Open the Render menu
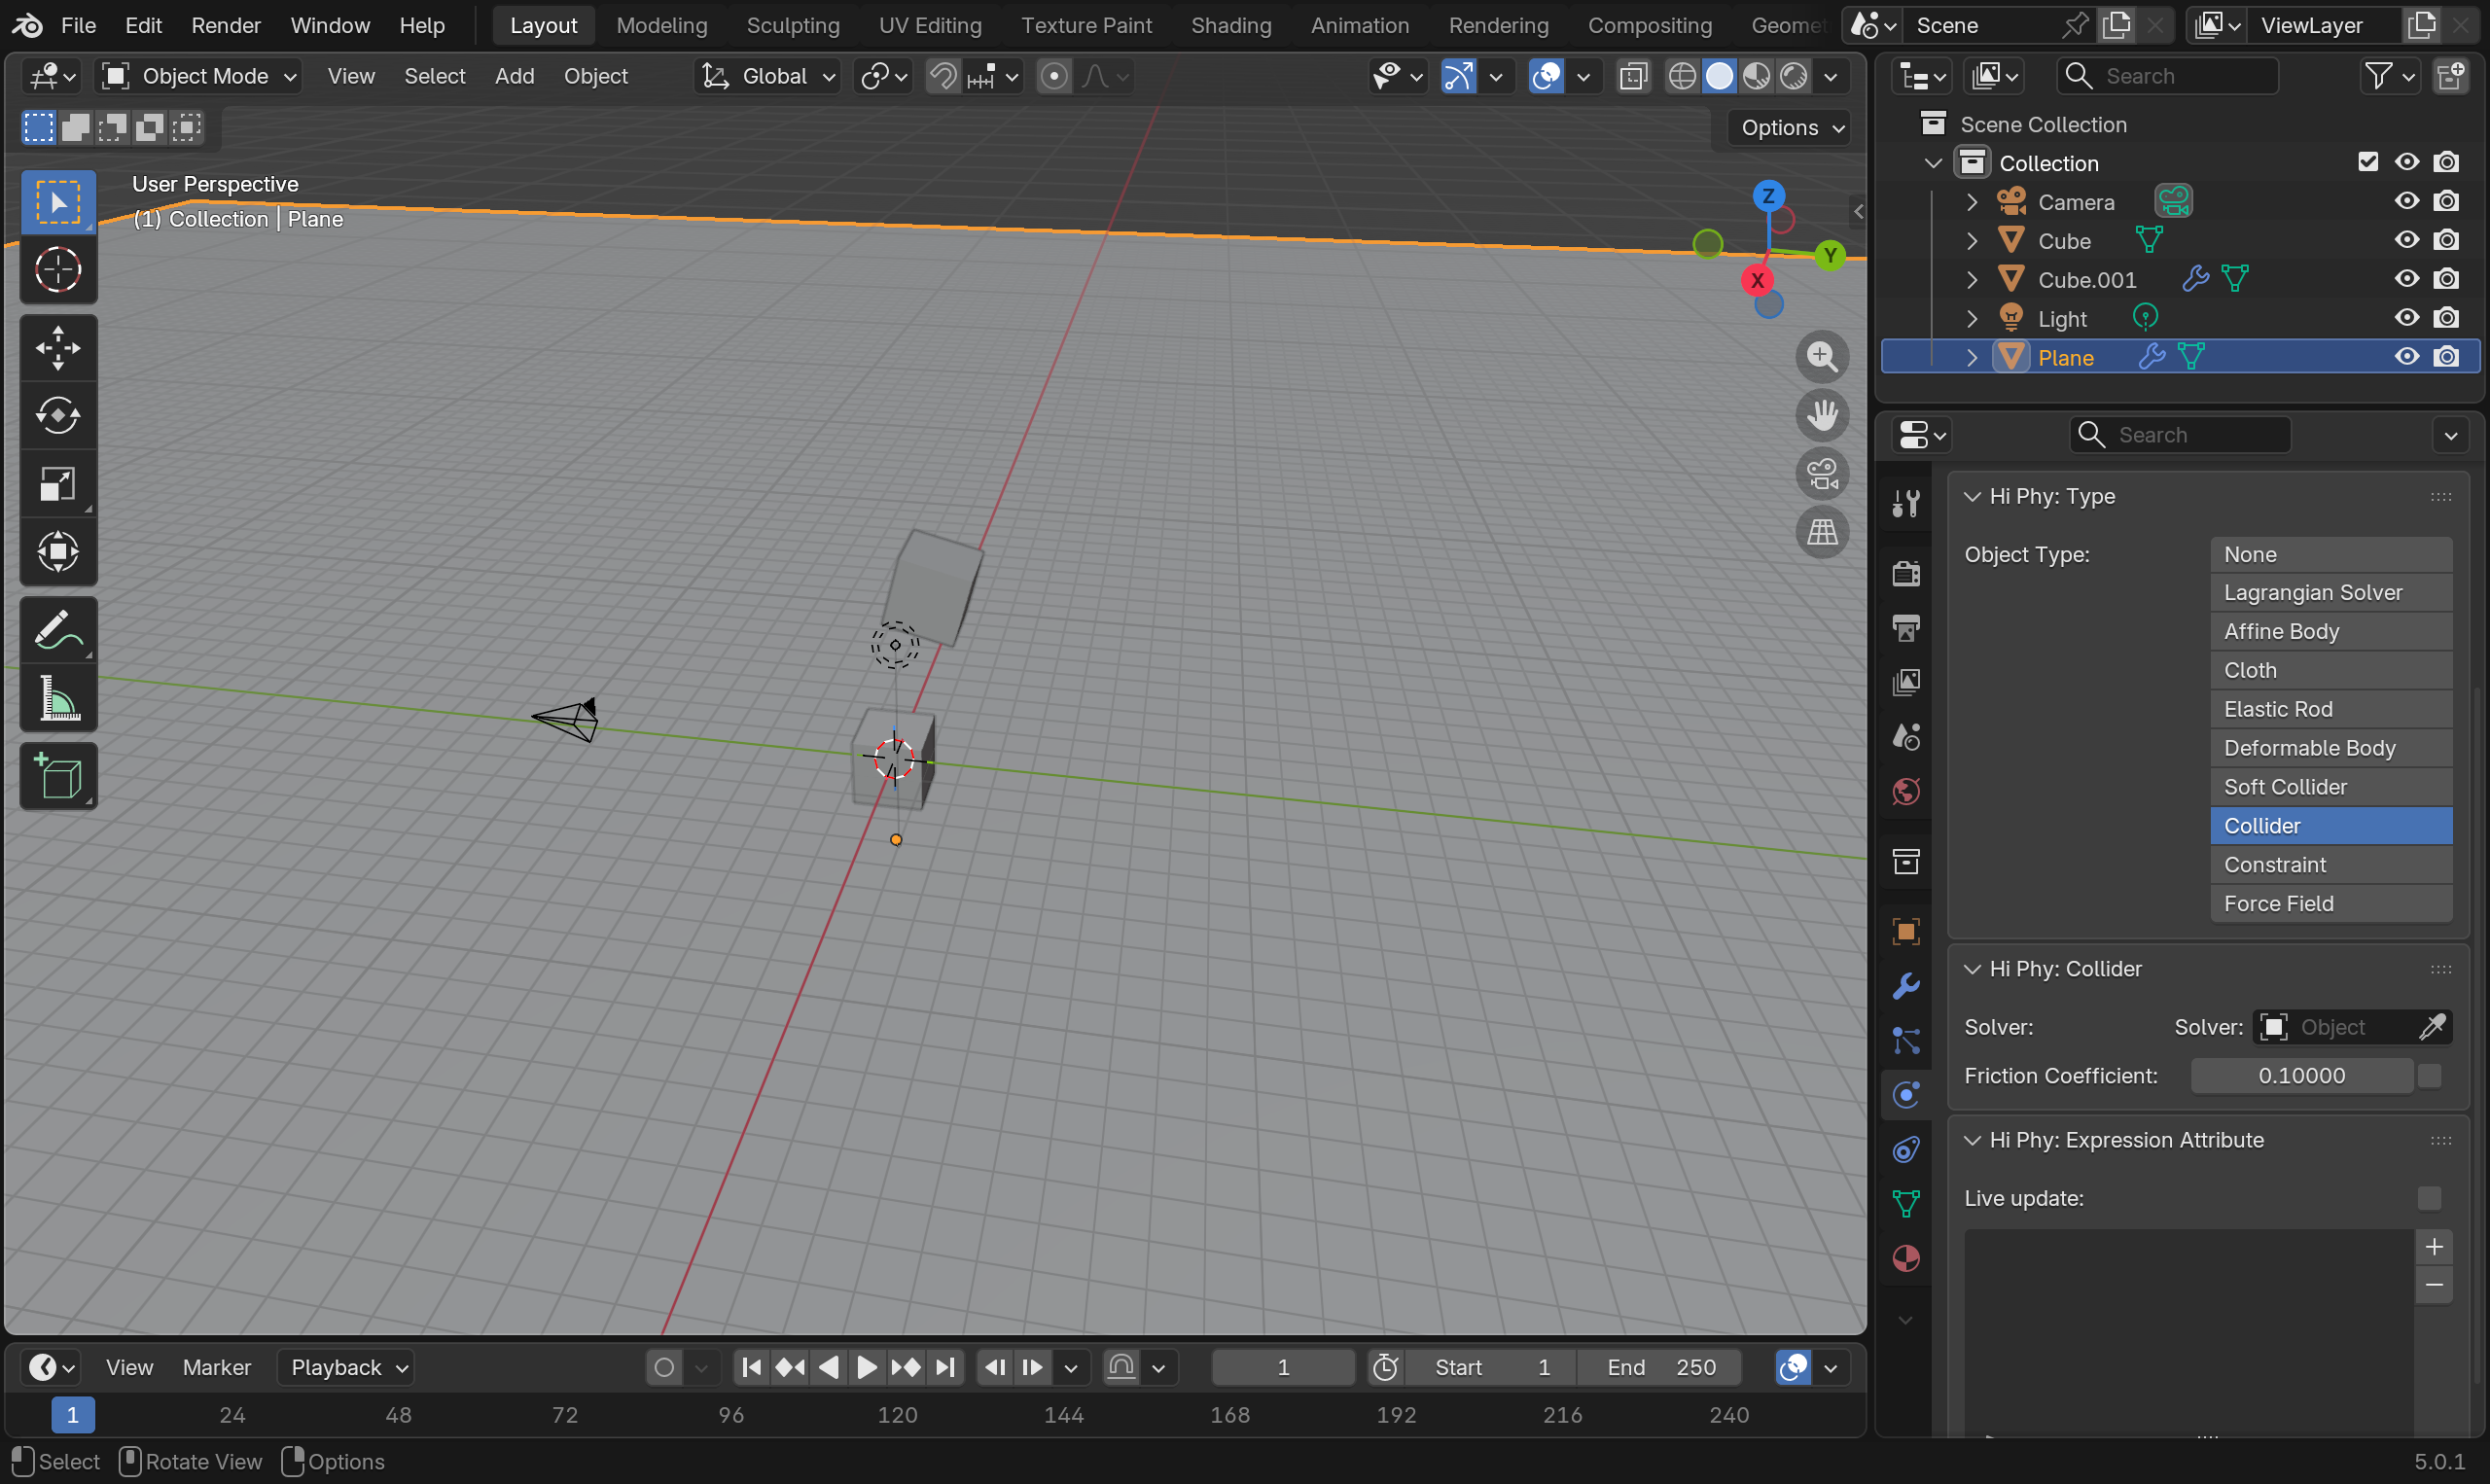 225,25
